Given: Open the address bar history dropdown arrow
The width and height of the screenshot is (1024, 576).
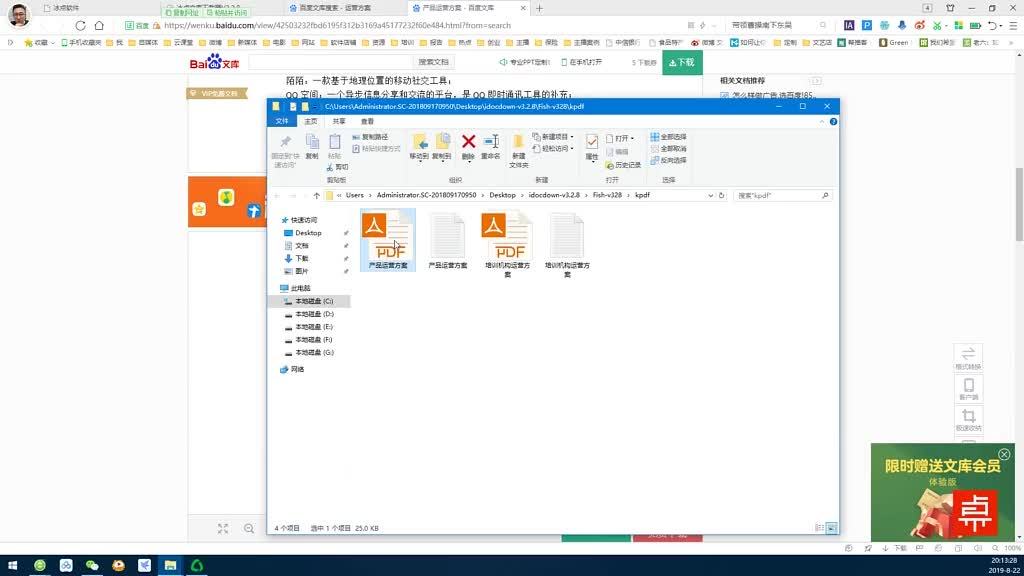Looking at the screenshot, I should point(710,194).
